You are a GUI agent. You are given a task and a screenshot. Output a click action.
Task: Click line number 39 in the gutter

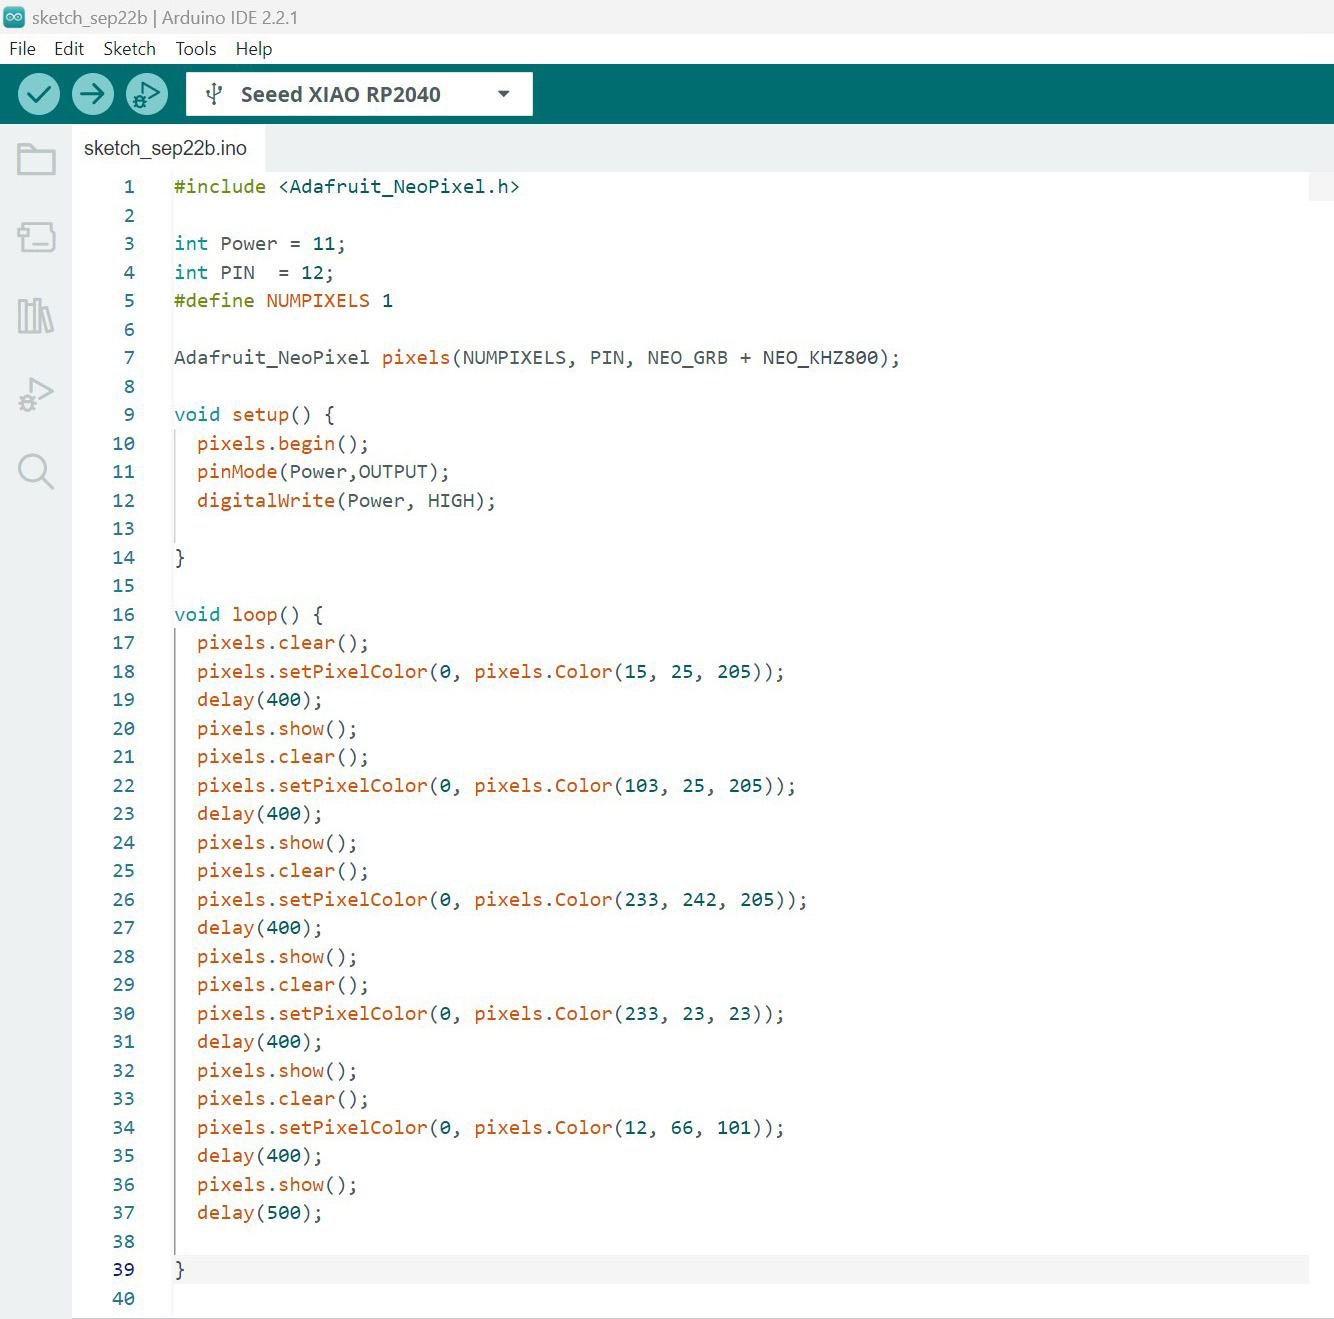pos(123,1270)
